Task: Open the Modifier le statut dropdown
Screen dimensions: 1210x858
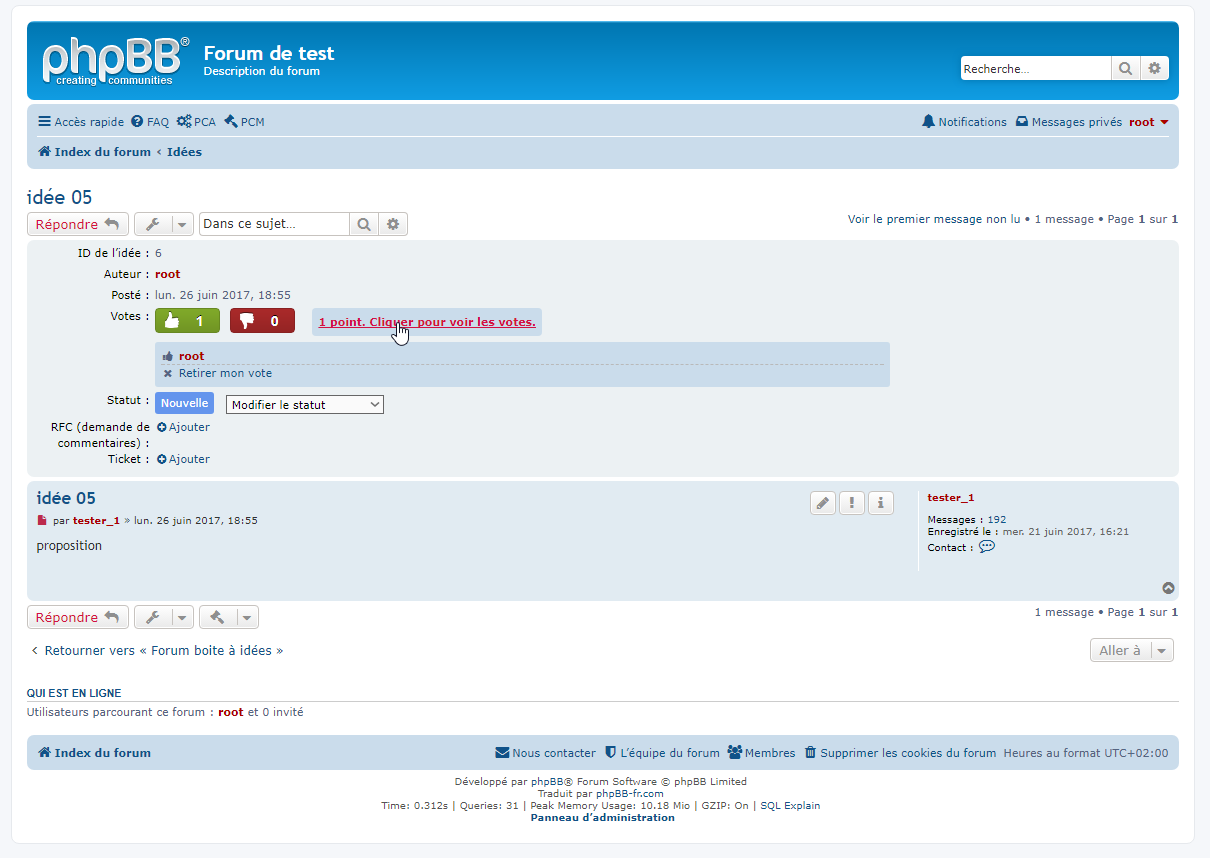Action: (305, 405)
